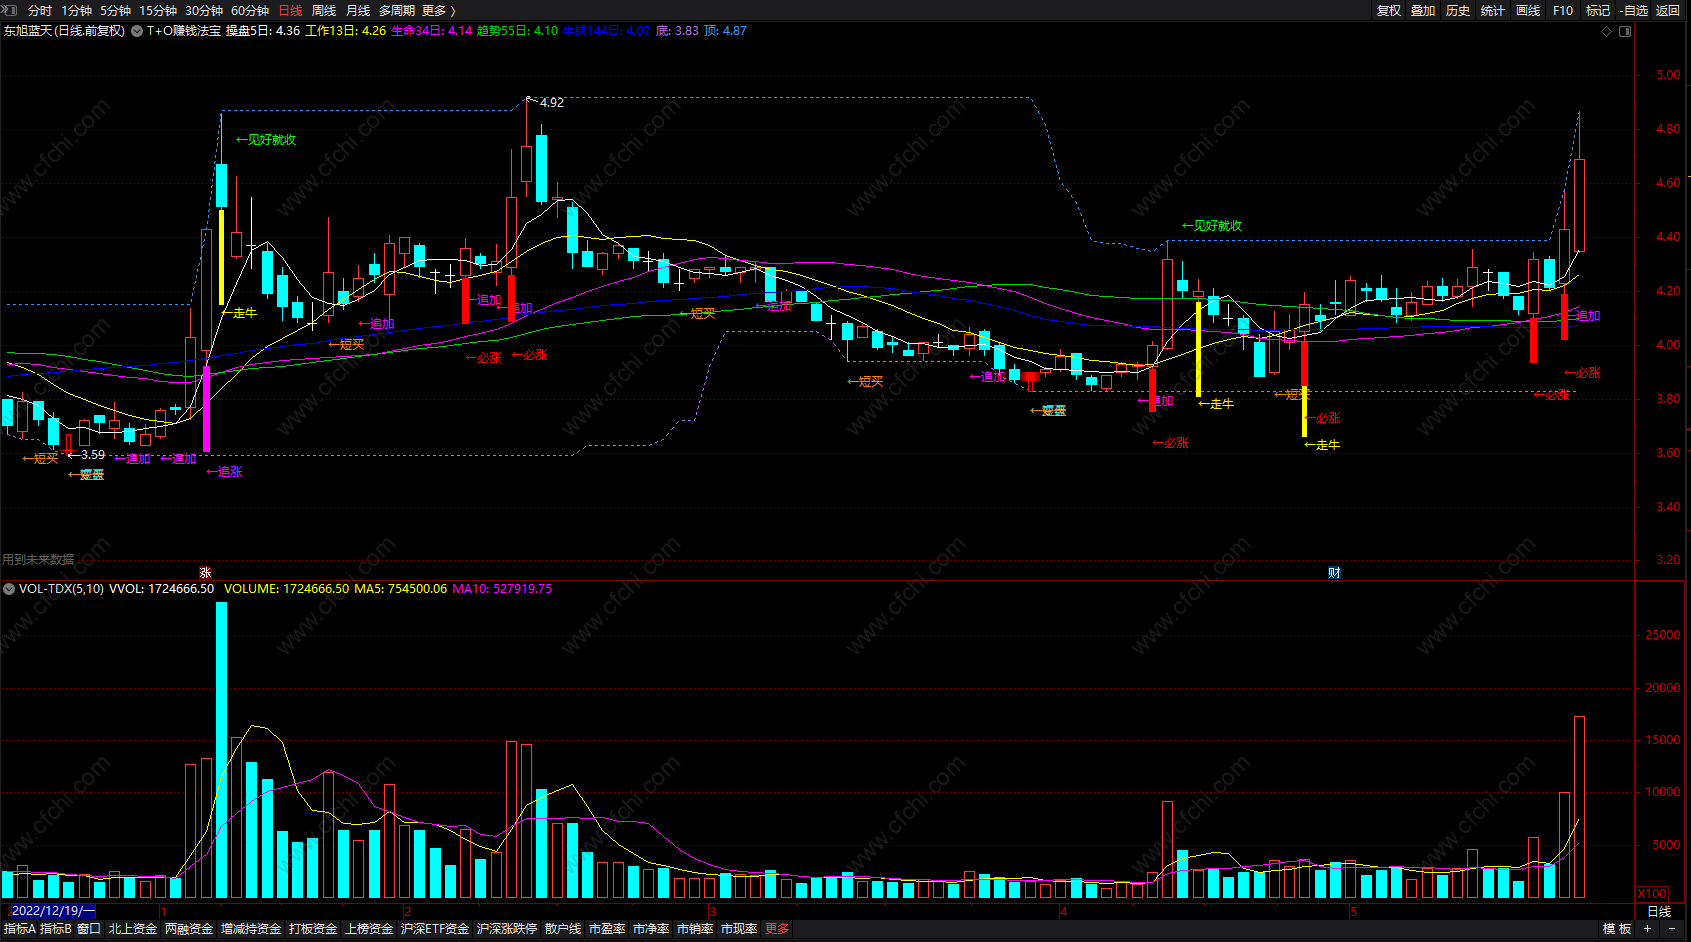Zoom out with the − button

coord(1672,929)
